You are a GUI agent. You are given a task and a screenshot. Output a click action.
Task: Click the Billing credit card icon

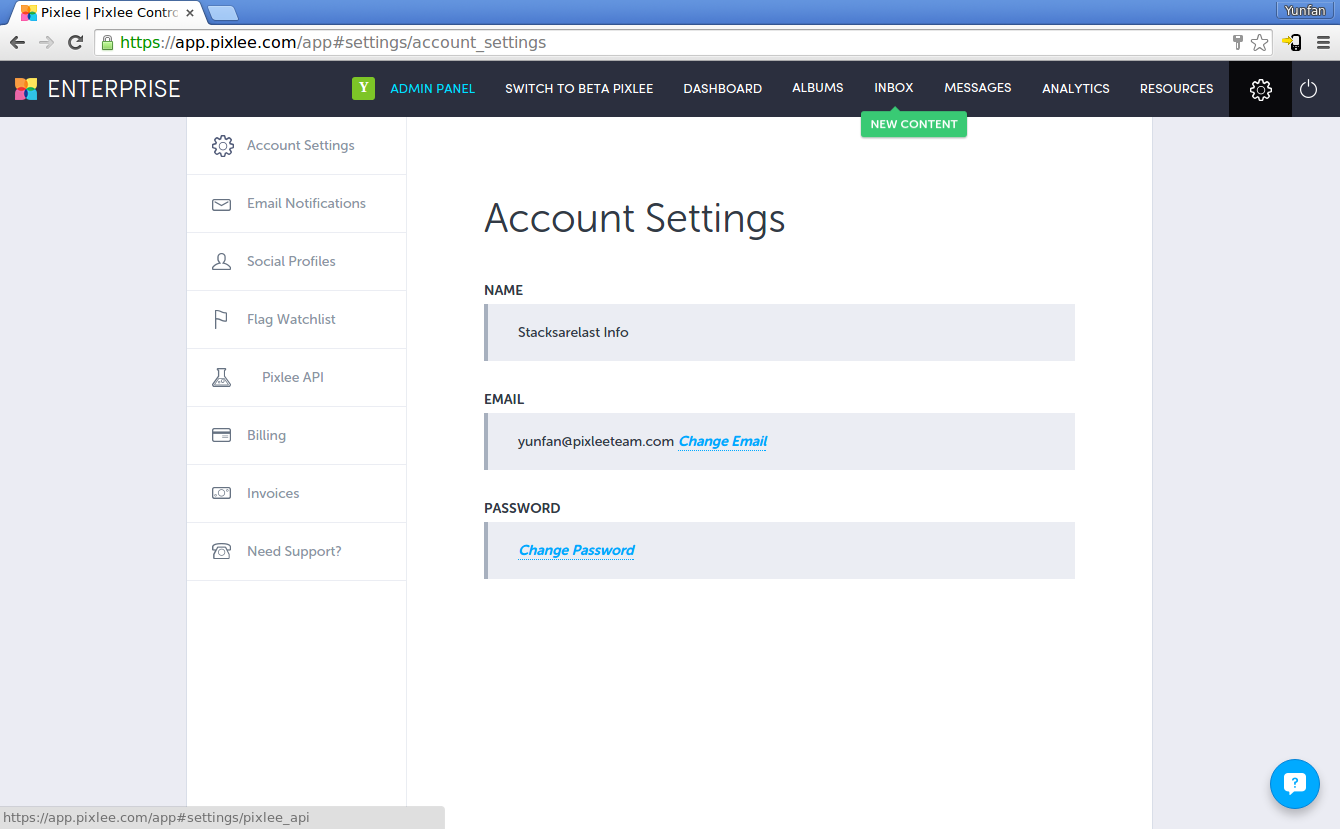(x=222, y=436)
